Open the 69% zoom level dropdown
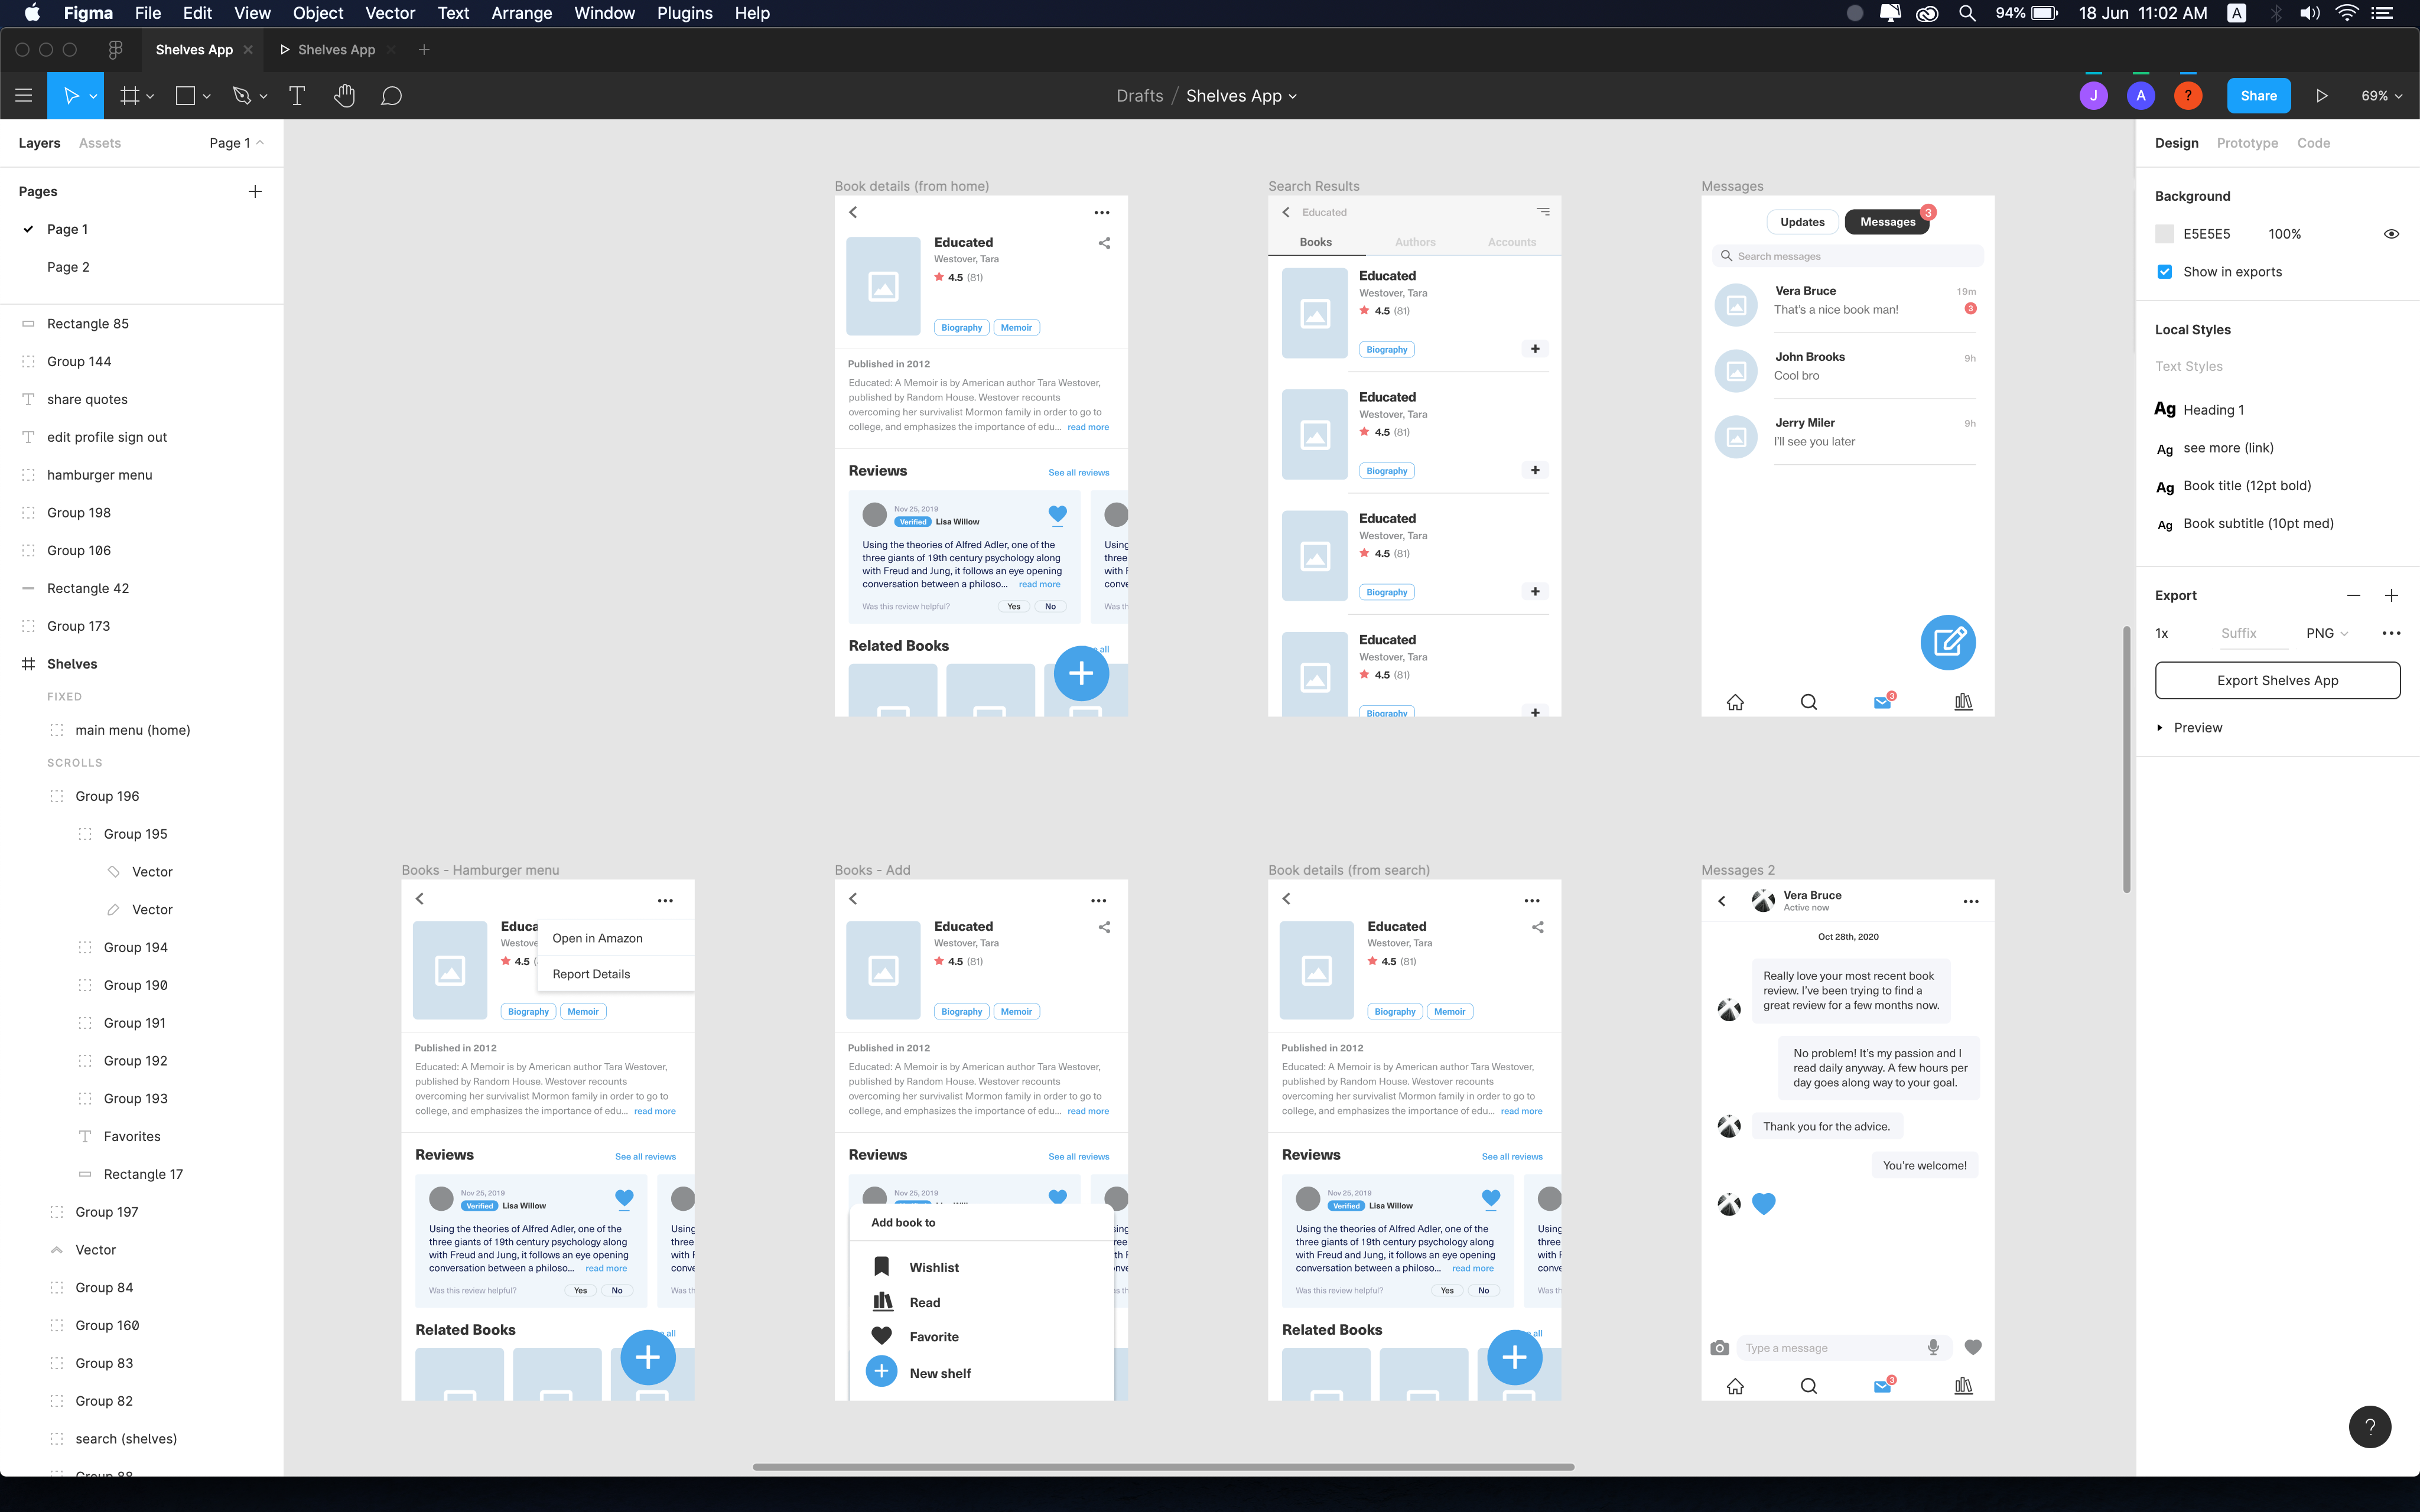This screenshot has height=1512, width=2420. point(2381,96)
